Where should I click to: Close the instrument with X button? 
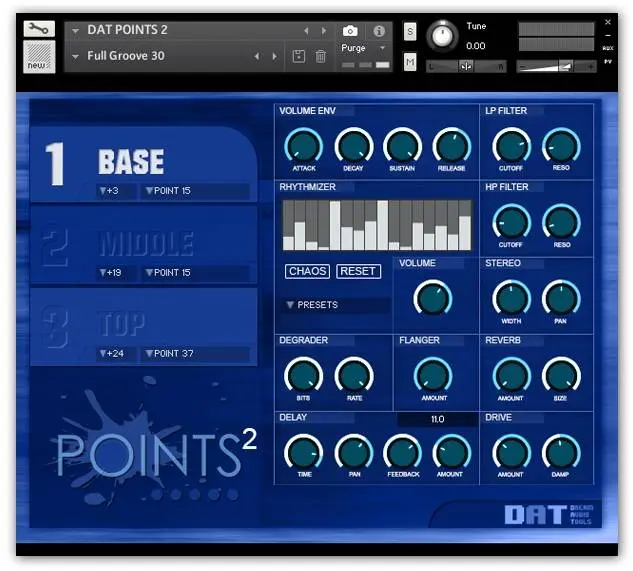click(x=608, y=22)
